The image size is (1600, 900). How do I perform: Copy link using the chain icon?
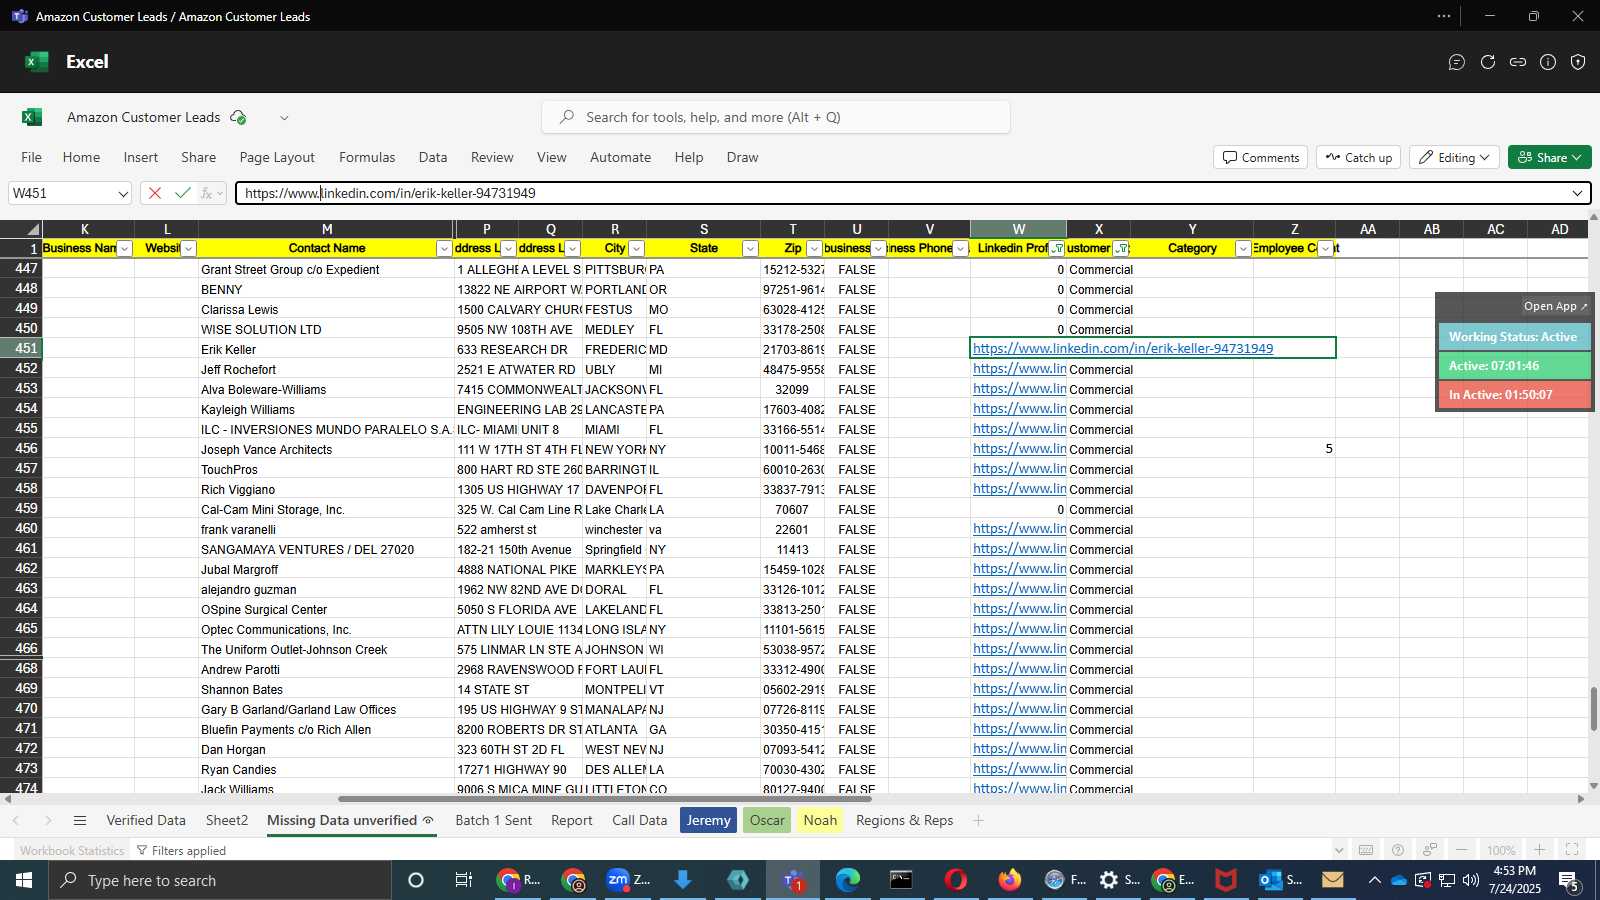[x=1518, y=62]
